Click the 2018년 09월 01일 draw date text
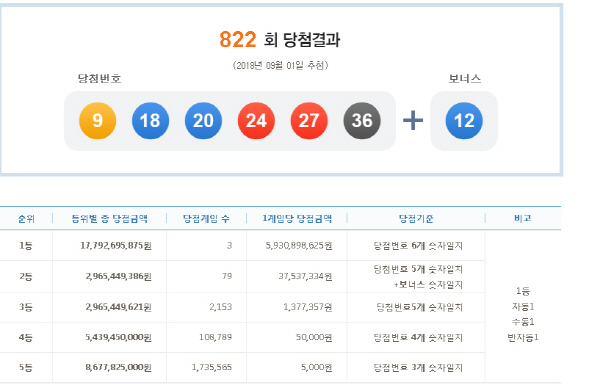 [280, 65]
